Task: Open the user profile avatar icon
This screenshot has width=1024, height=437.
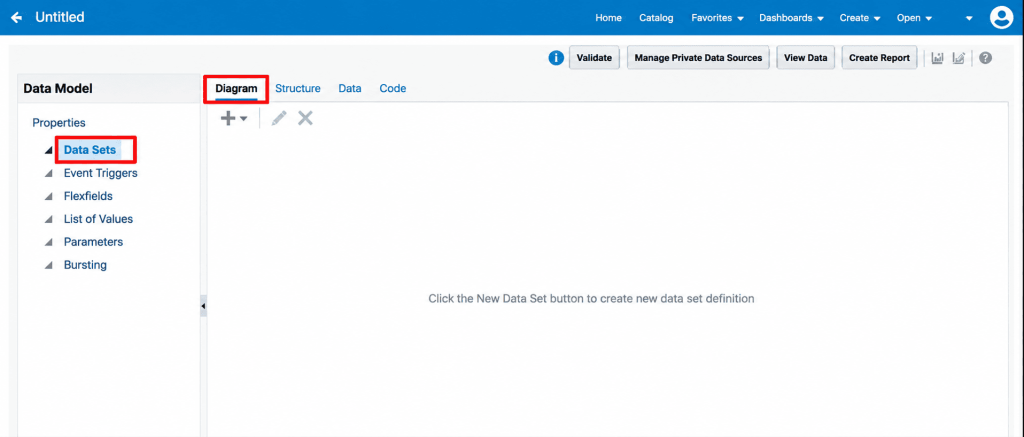Action: 1000,18
